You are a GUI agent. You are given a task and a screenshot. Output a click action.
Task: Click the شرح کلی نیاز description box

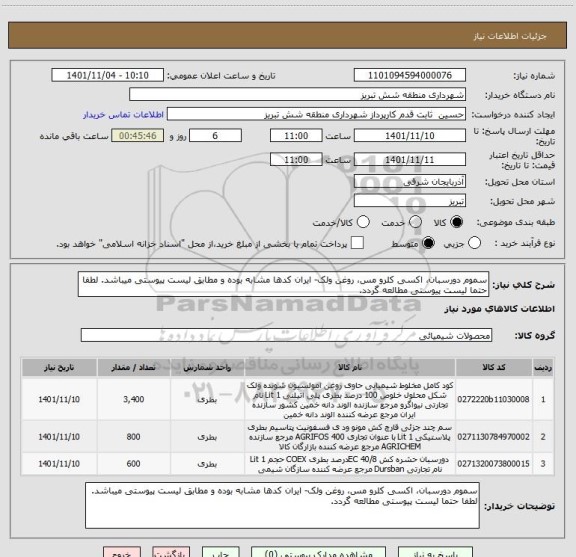point(283,285)
